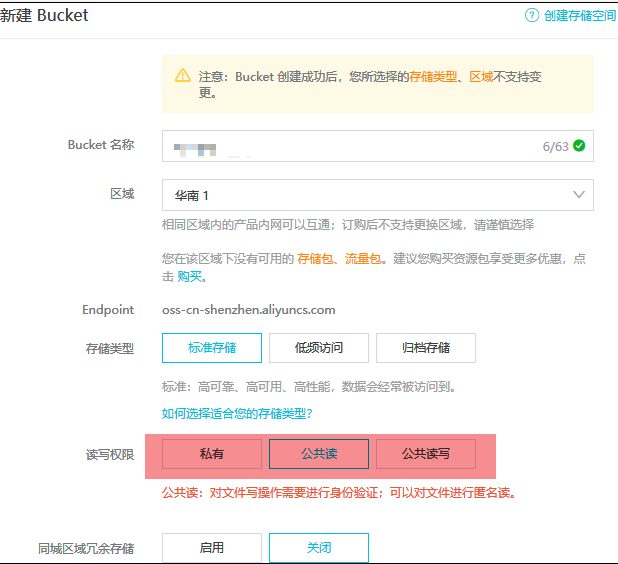Screen dimensions: 618x564
Task: Choose 关闭 for 同城区域冗余存储
Action: [319, 548]
